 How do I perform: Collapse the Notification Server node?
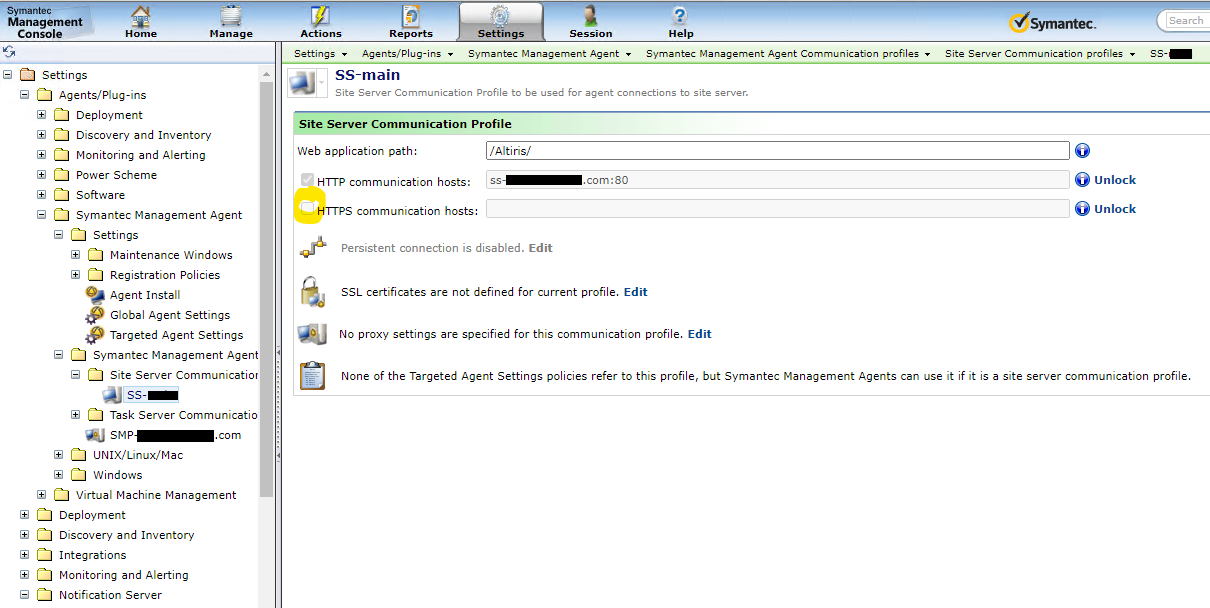pos(25,595)
